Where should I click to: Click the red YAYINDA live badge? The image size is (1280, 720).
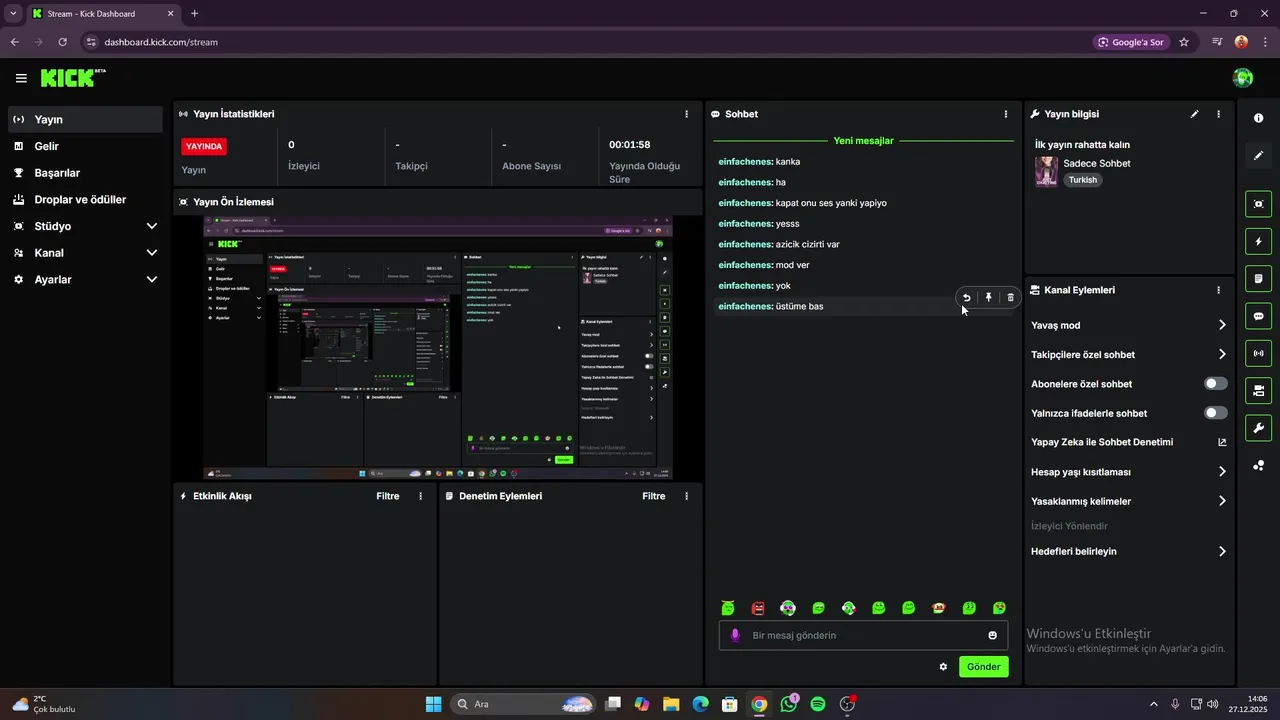(x=204, y=146)
